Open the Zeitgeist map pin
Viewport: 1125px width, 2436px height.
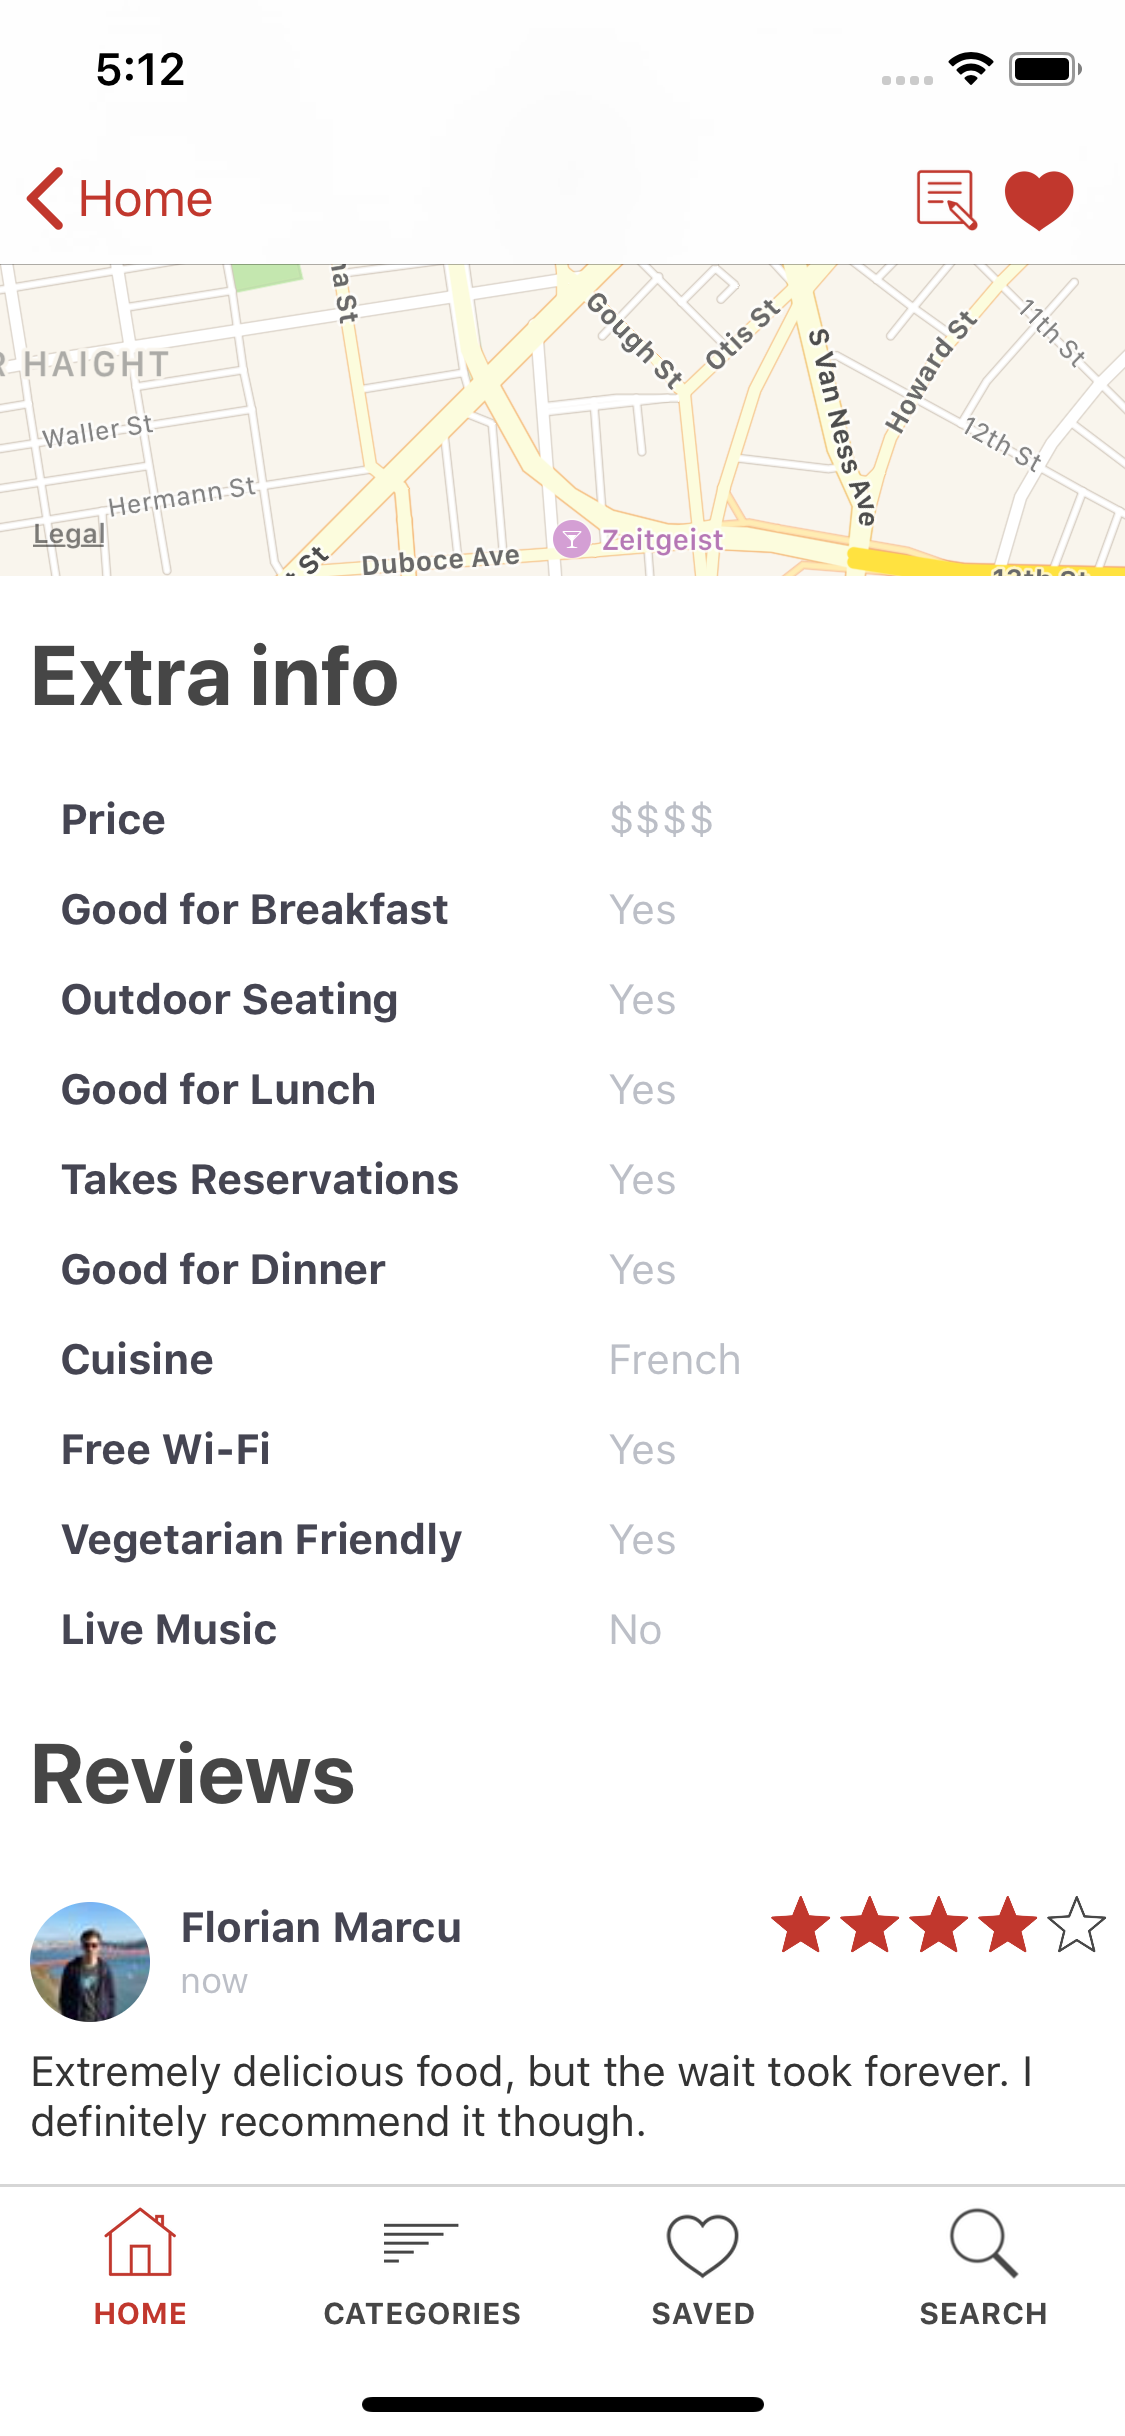[x=571, y=540]
